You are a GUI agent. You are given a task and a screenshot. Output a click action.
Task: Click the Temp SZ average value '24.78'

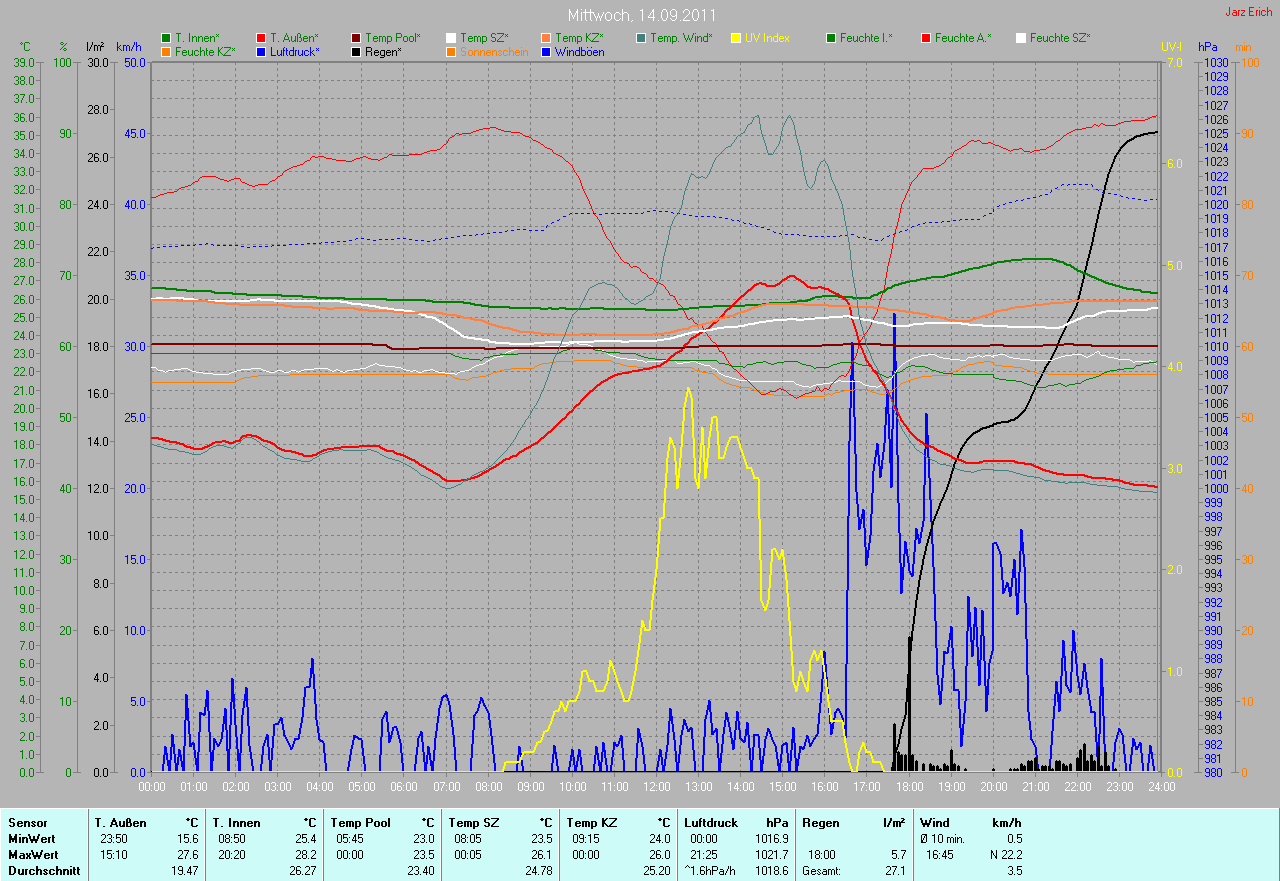click(x=538, y=871)
